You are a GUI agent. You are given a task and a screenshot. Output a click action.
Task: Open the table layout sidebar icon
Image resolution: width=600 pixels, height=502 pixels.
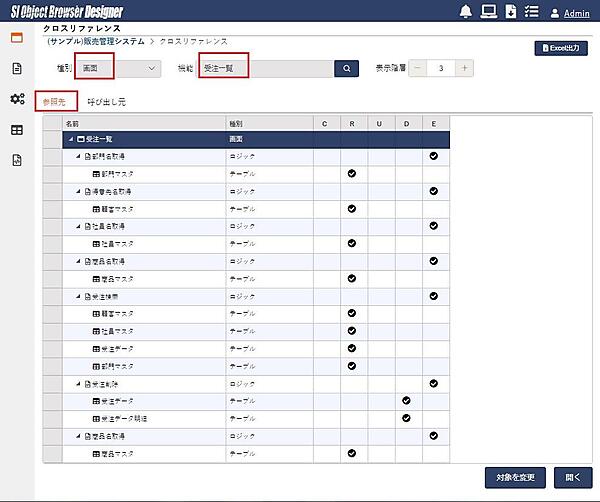tap(17, 130)
